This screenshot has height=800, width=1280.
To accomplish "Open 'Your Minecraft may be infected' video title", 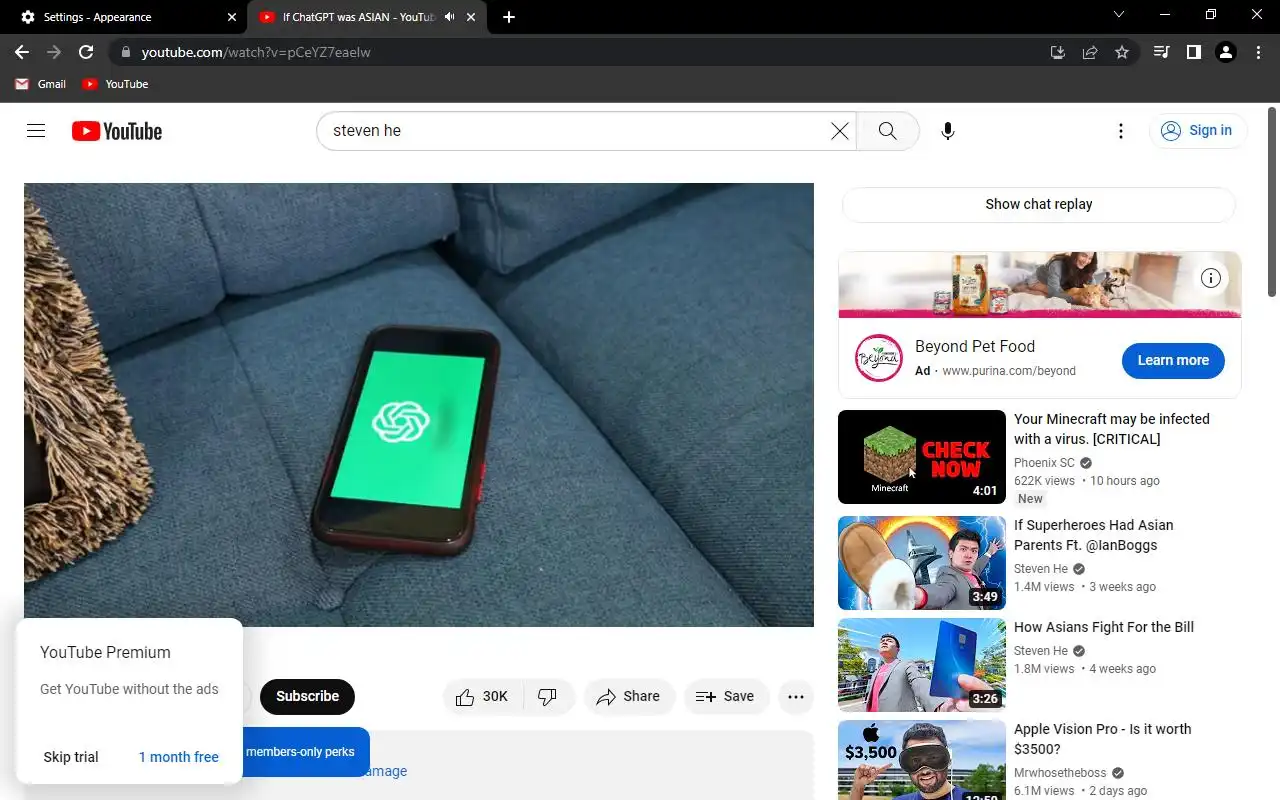I will click(1112, 429).
